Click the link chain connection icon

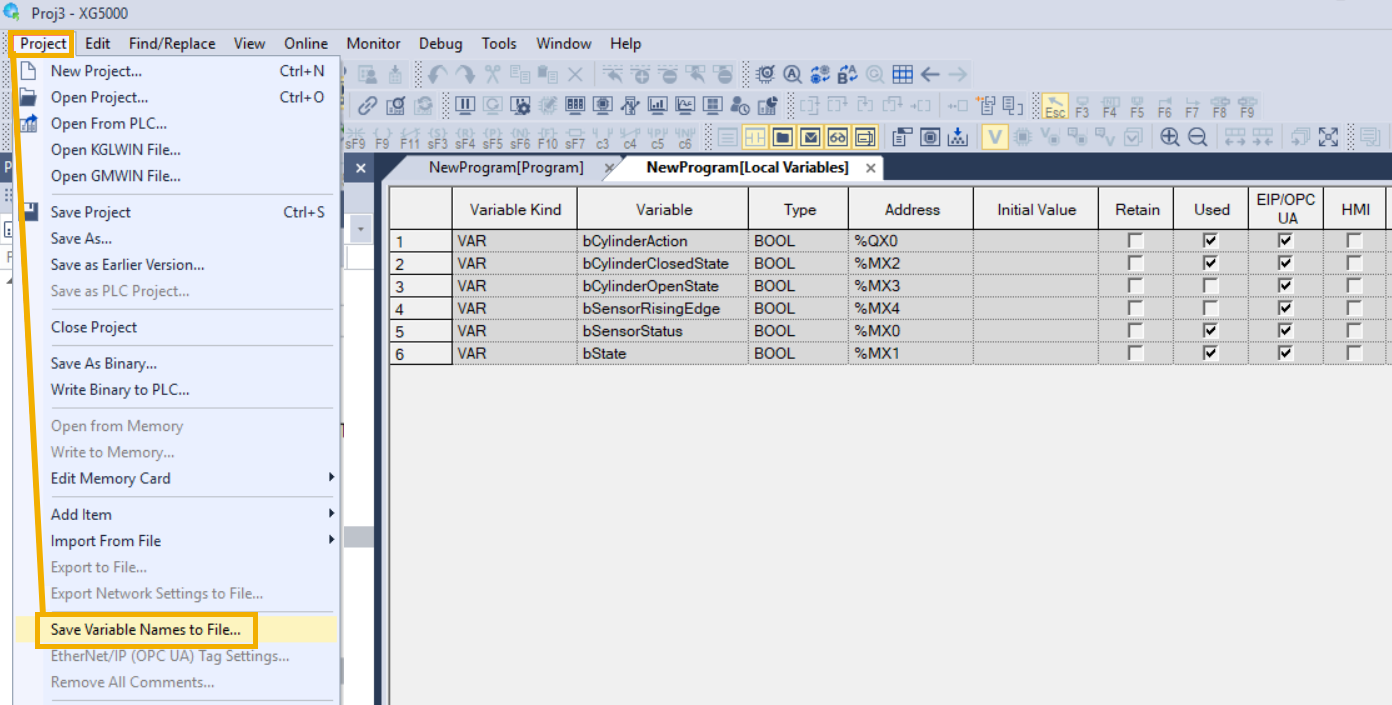[x=368, y=106]
